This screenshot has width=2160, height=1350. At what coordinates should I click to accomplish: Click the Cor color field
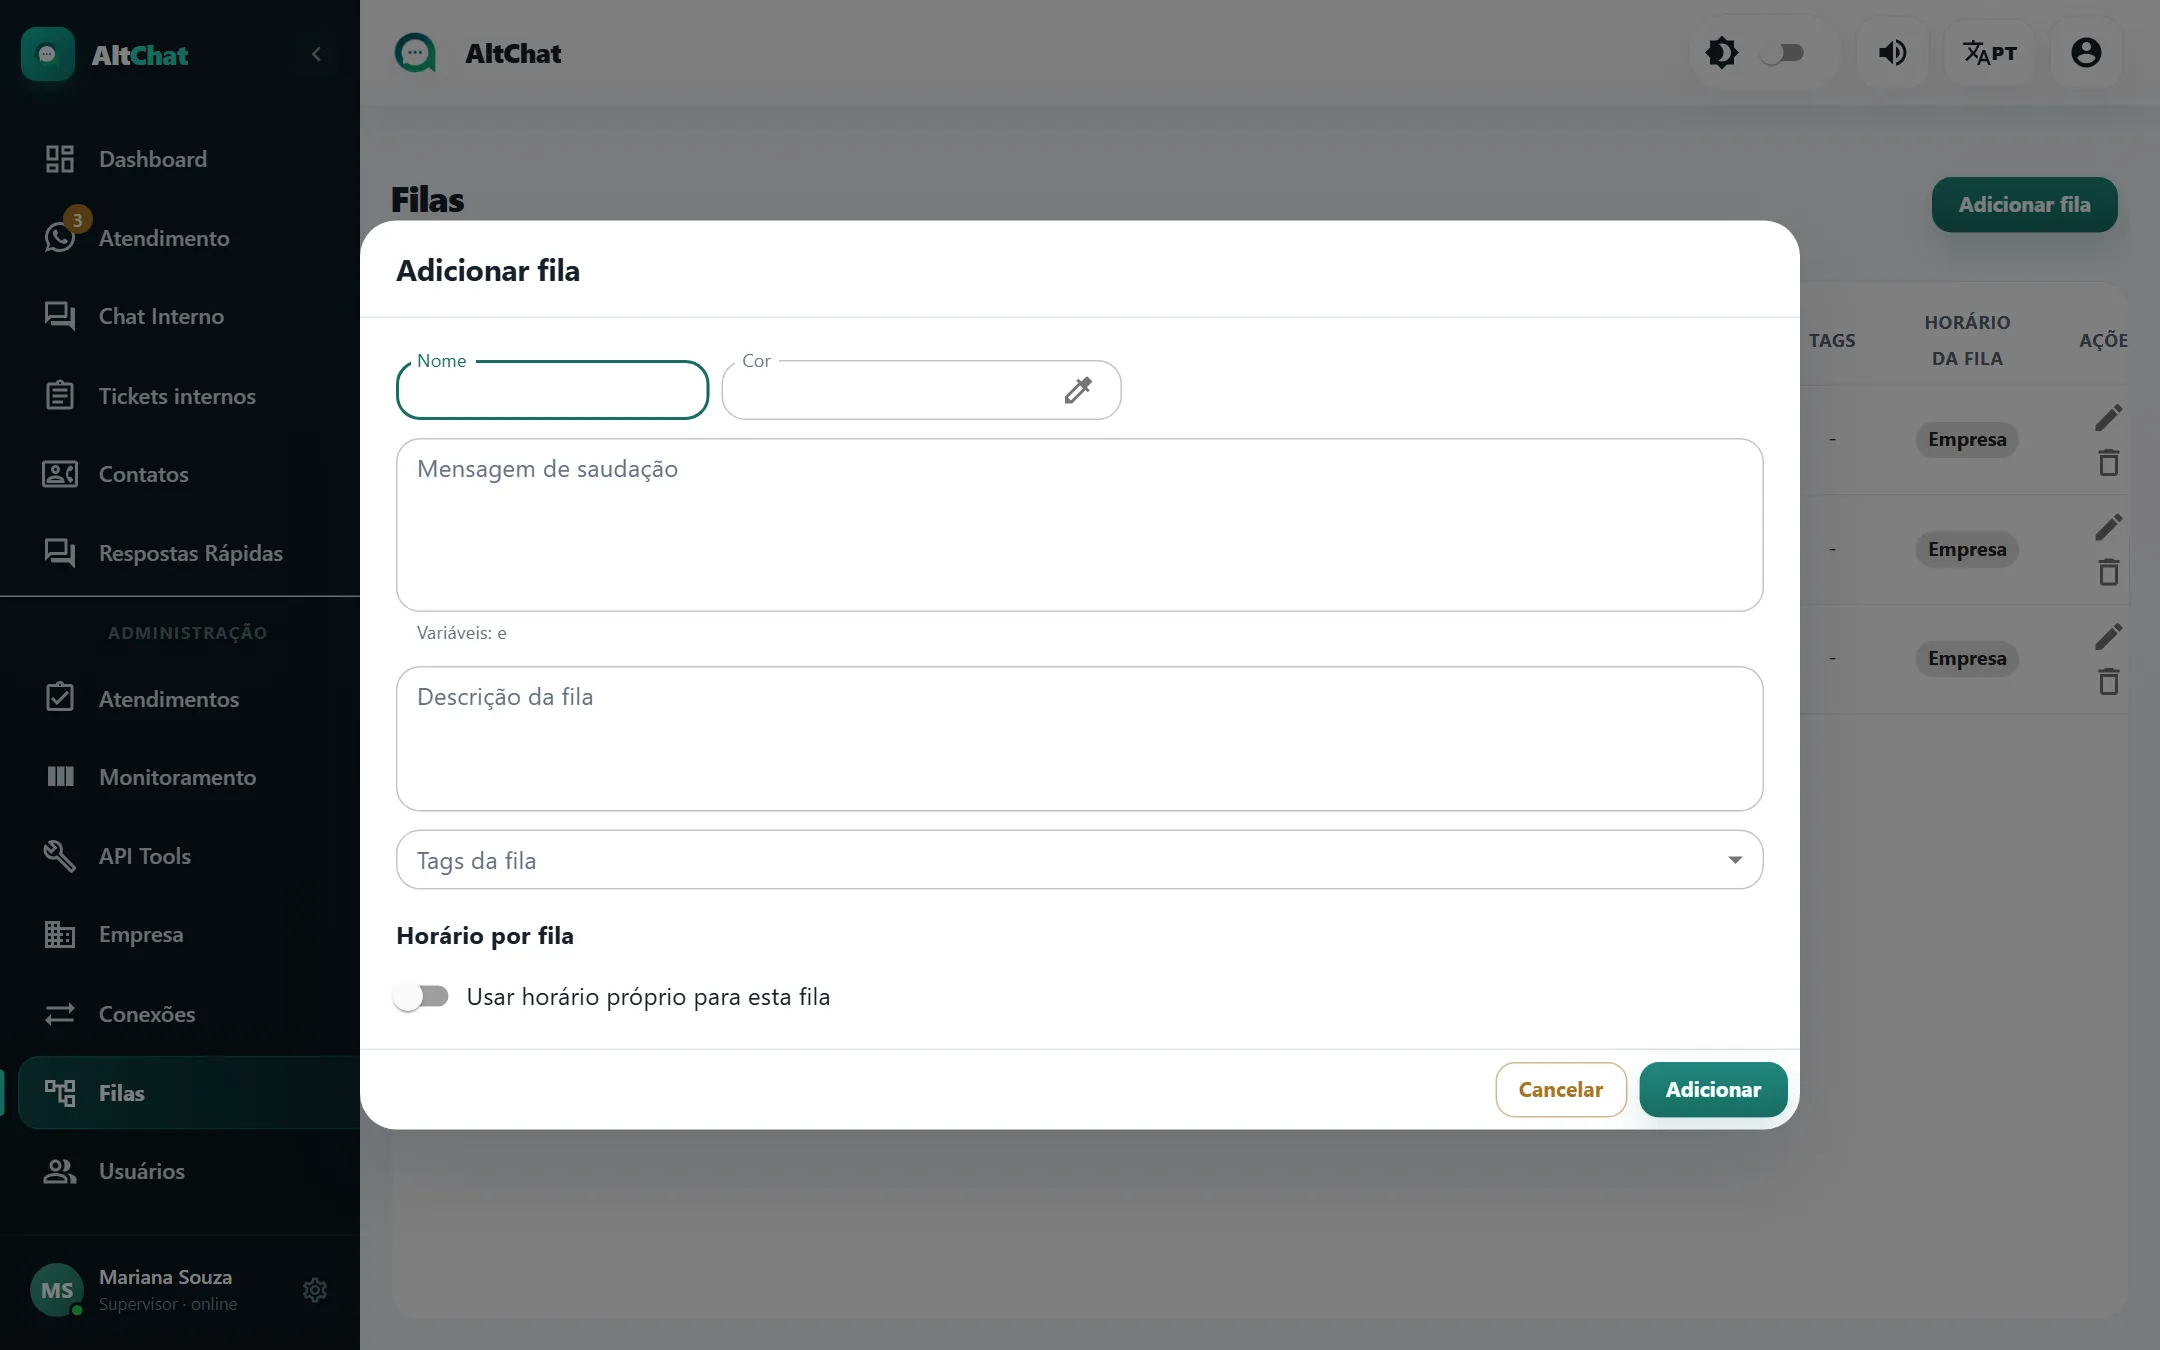(921, 390)
